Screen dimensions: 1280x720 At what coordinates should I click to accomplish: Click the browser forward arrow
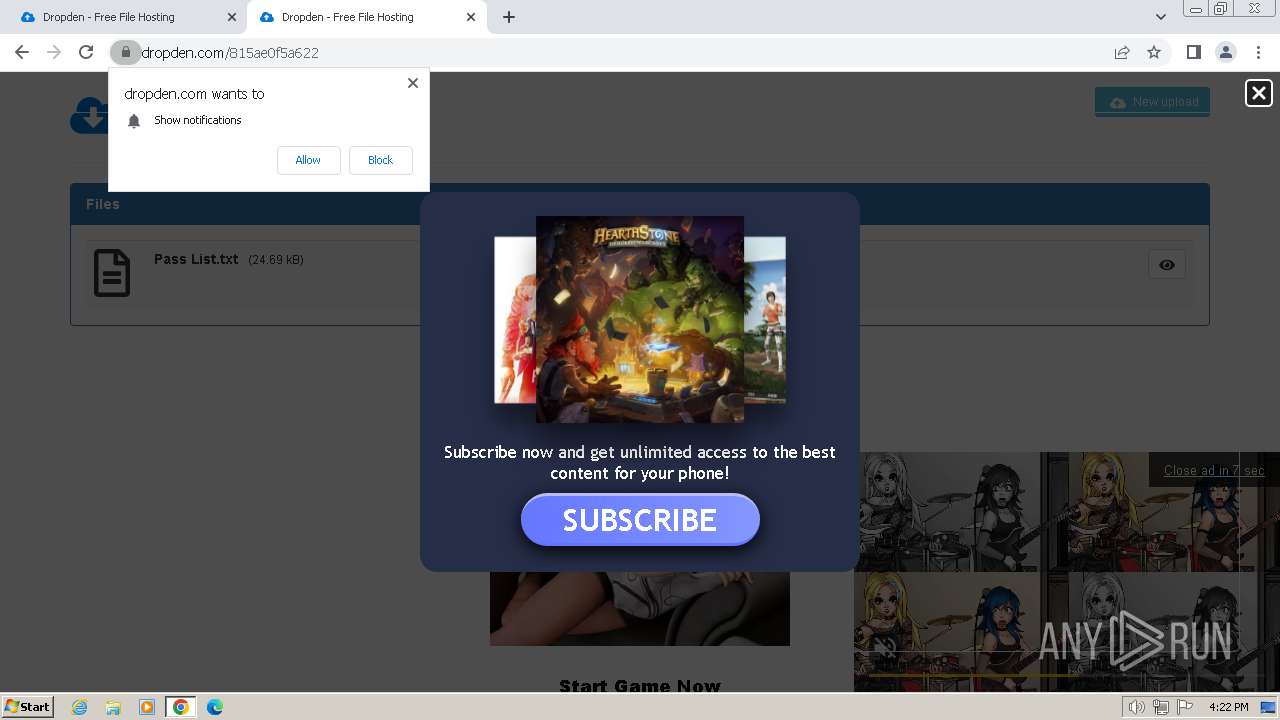(54, 52)
